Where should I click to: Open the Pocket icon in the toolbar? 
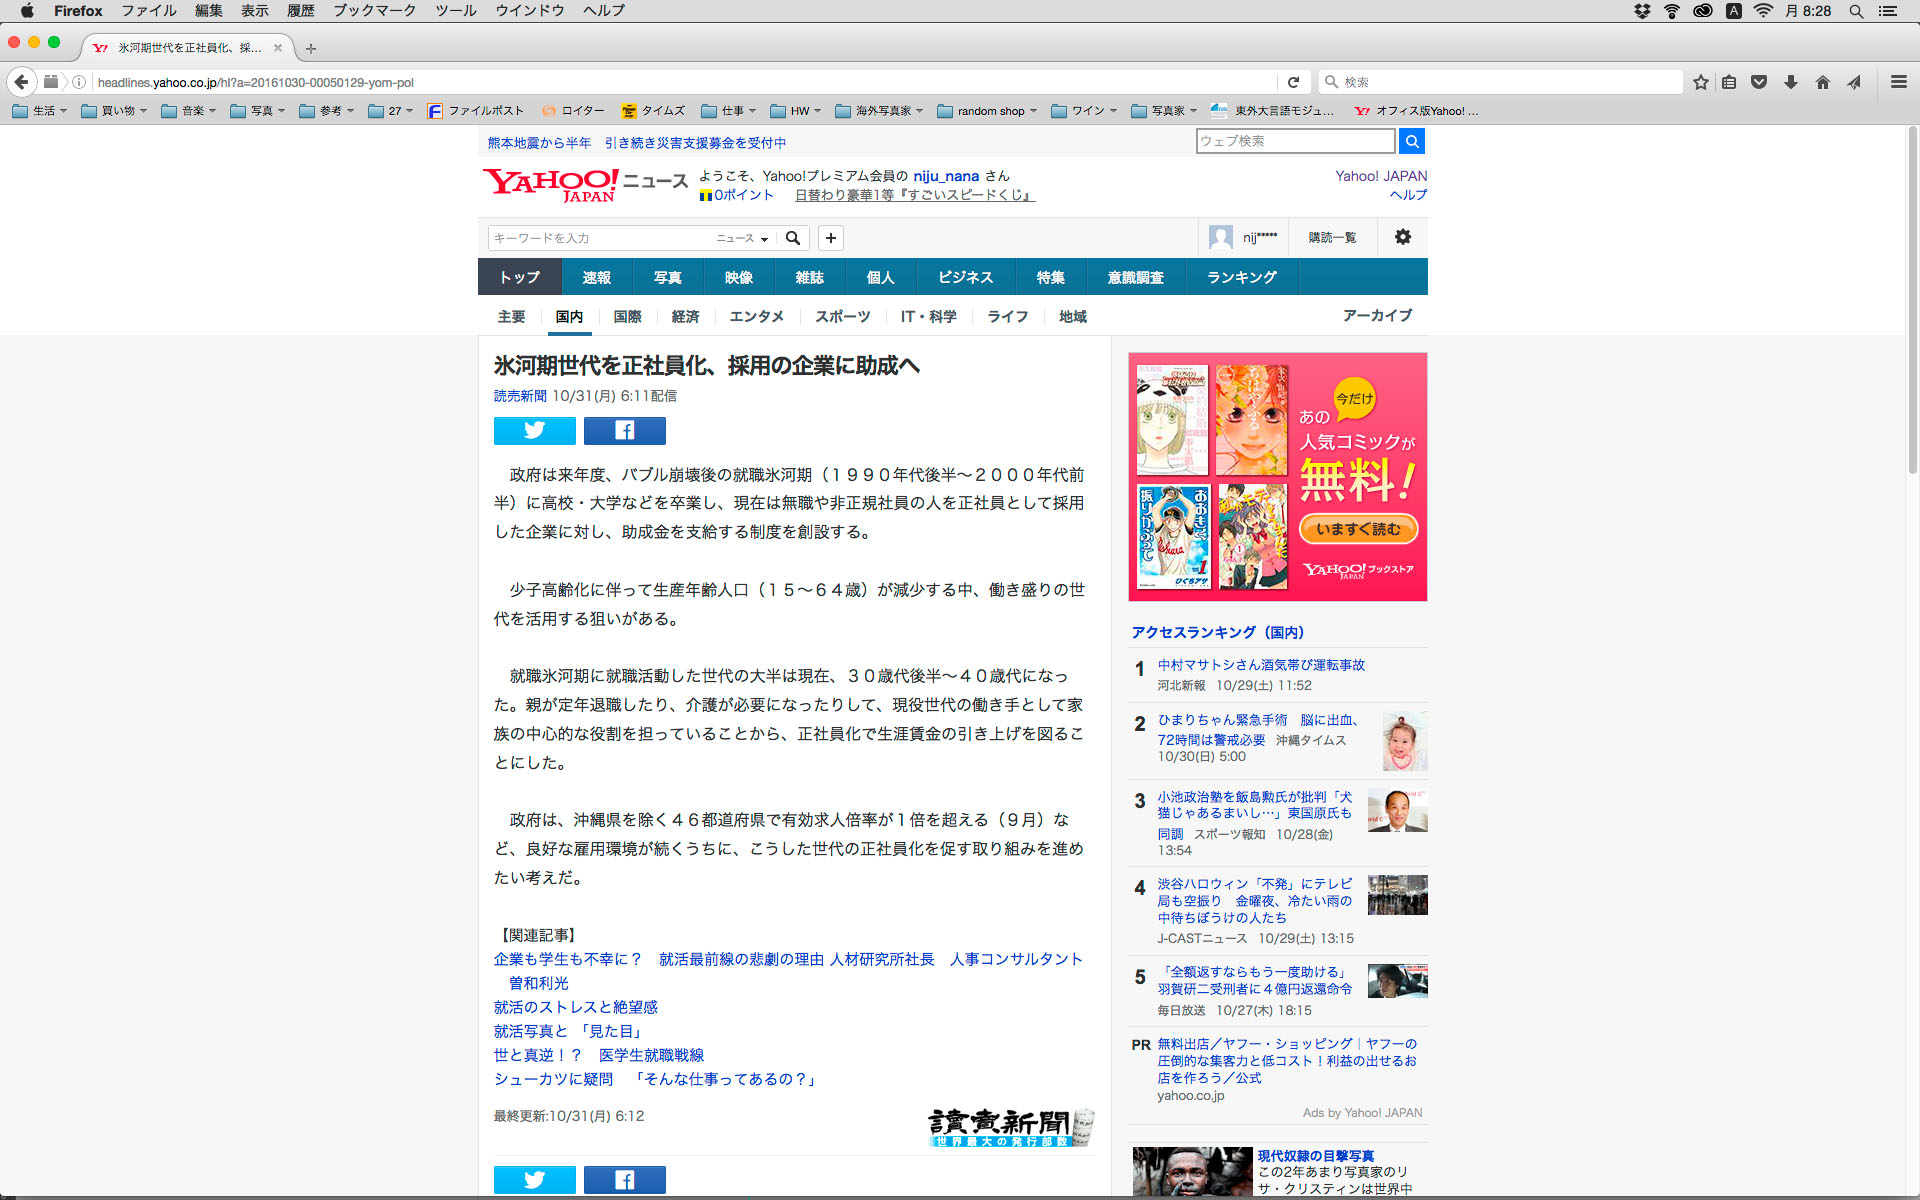coord(1759,82)
